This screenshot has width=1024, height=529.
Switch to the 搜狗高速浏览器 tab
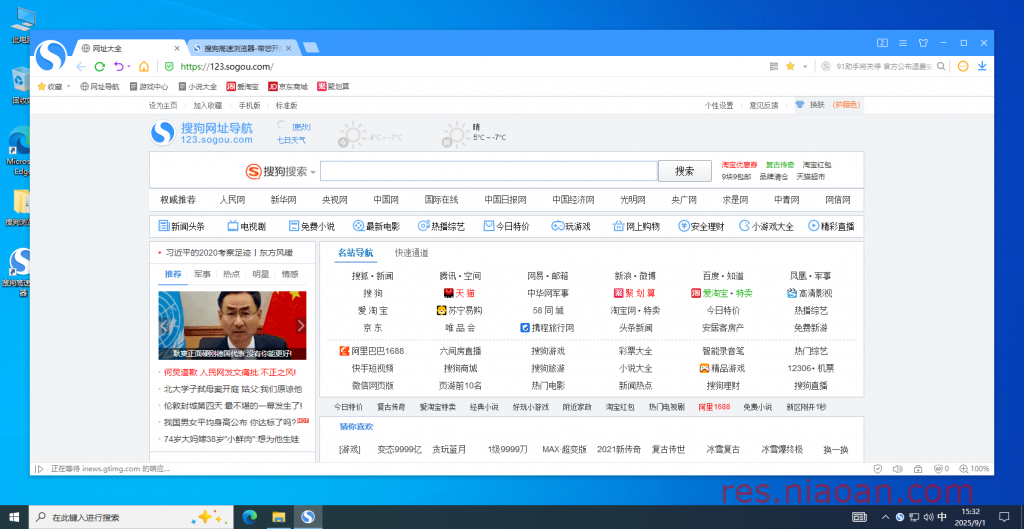pos(242,48)
